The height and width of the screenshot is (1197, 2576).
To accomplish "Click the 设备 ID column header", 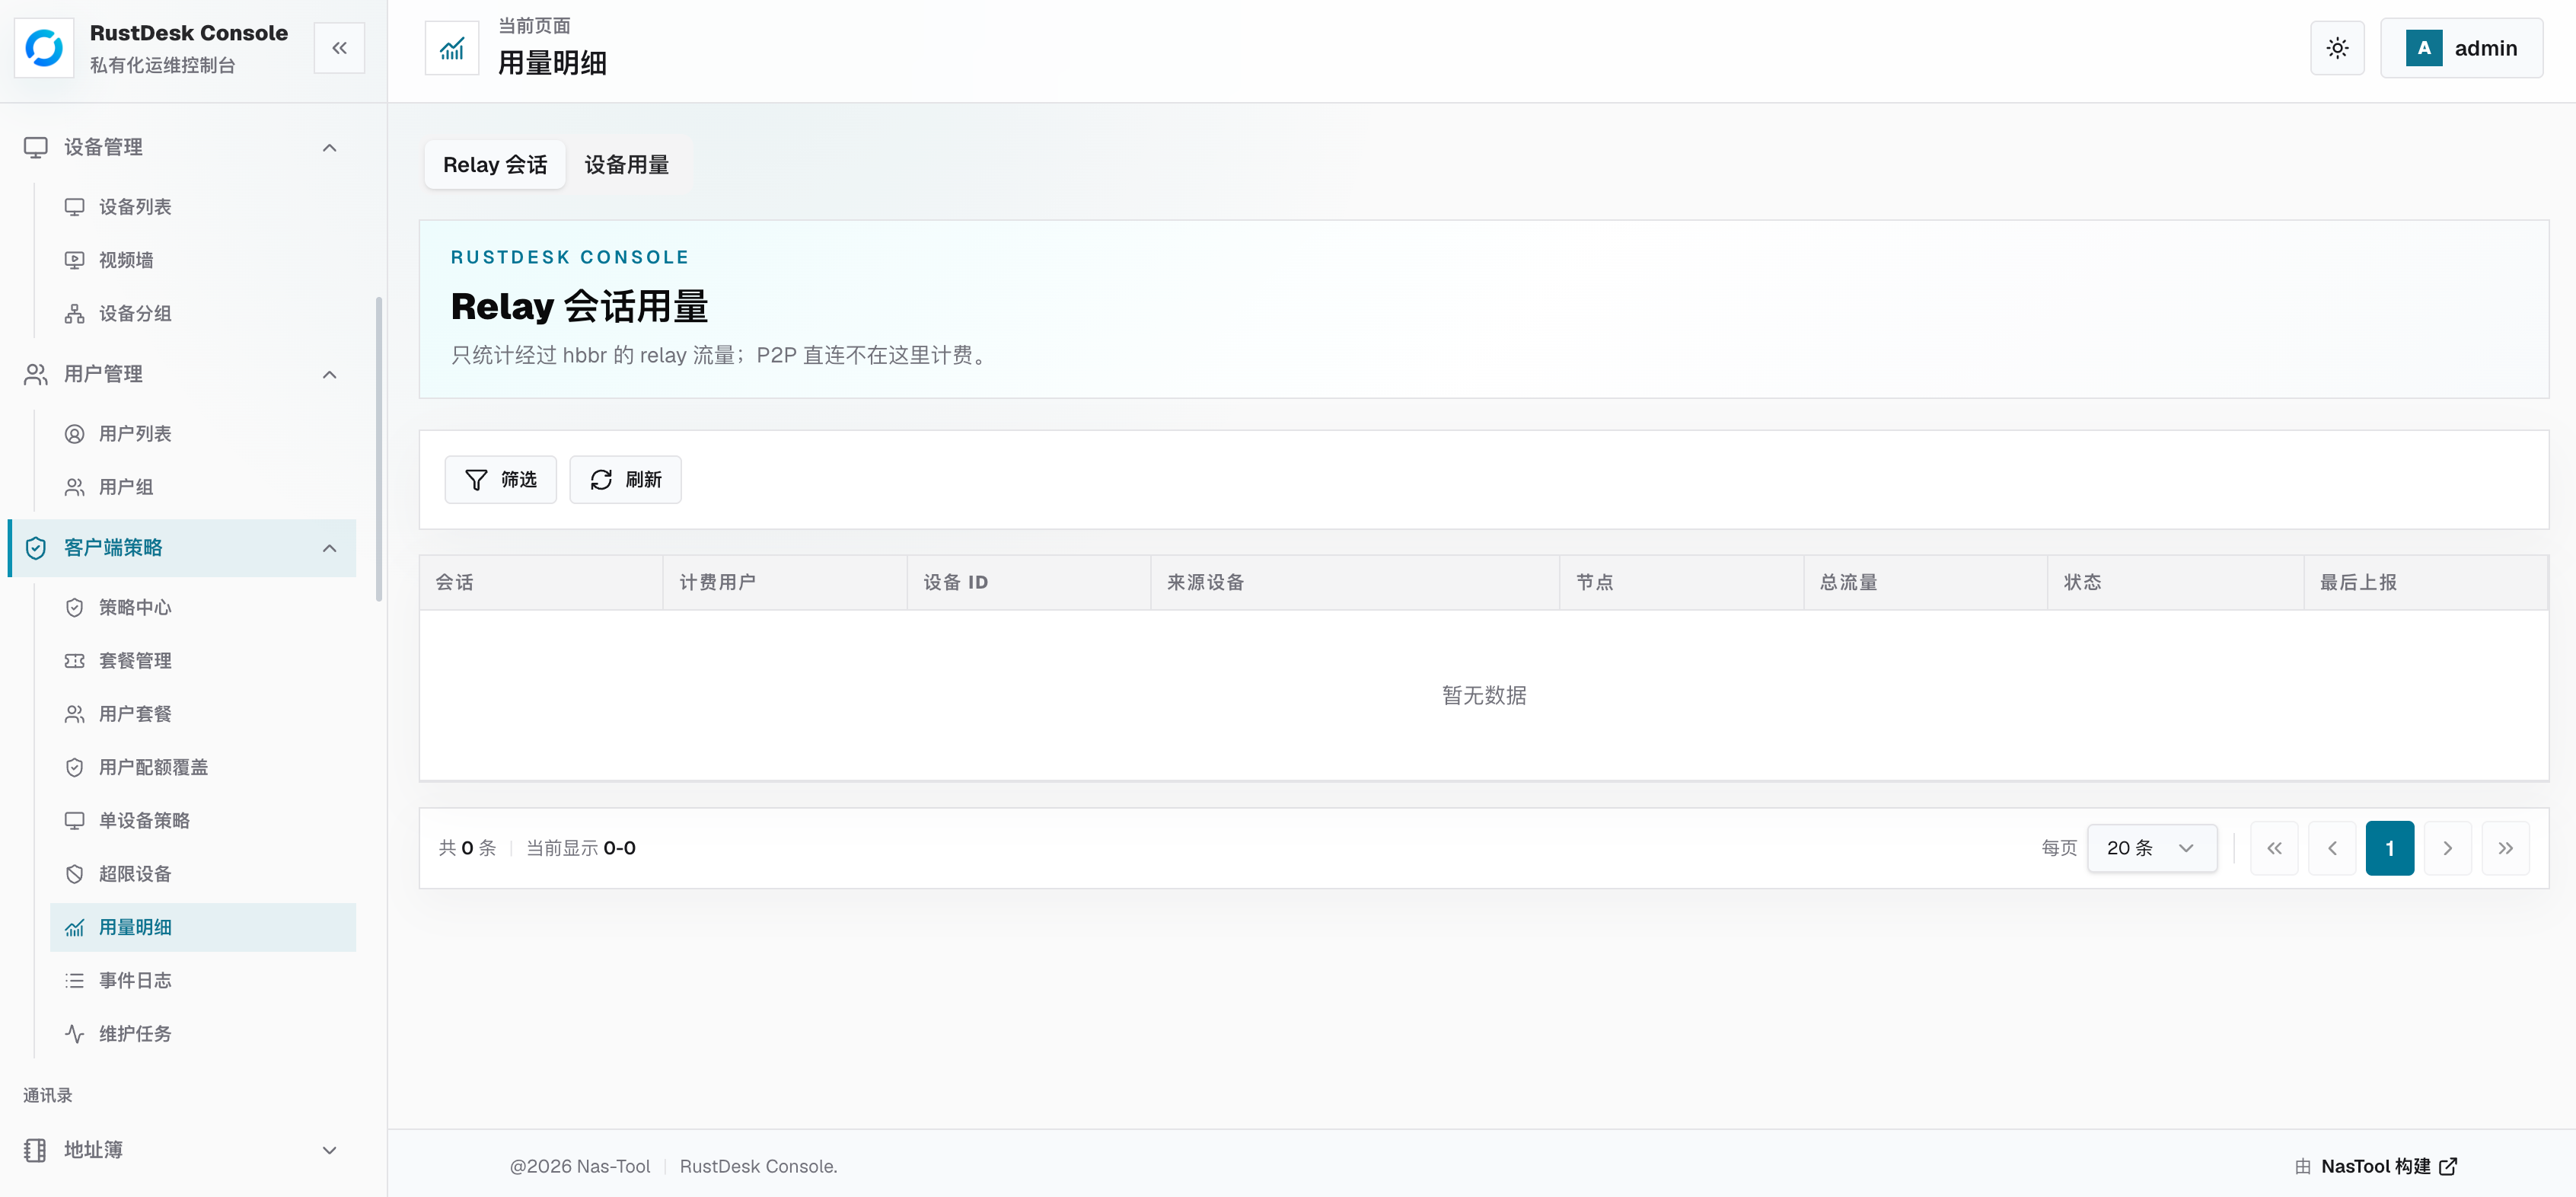I will (1029, 582).
